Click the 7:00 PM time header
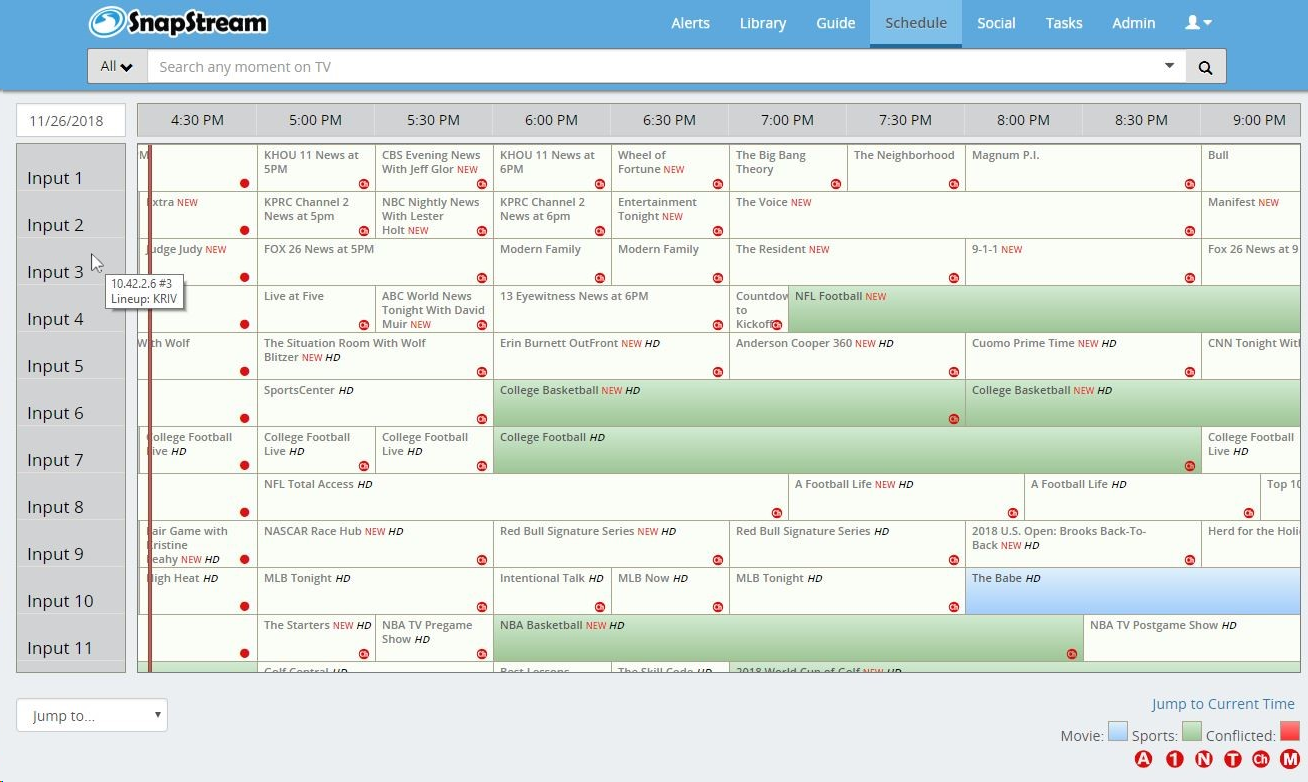 tap(787, 120)
